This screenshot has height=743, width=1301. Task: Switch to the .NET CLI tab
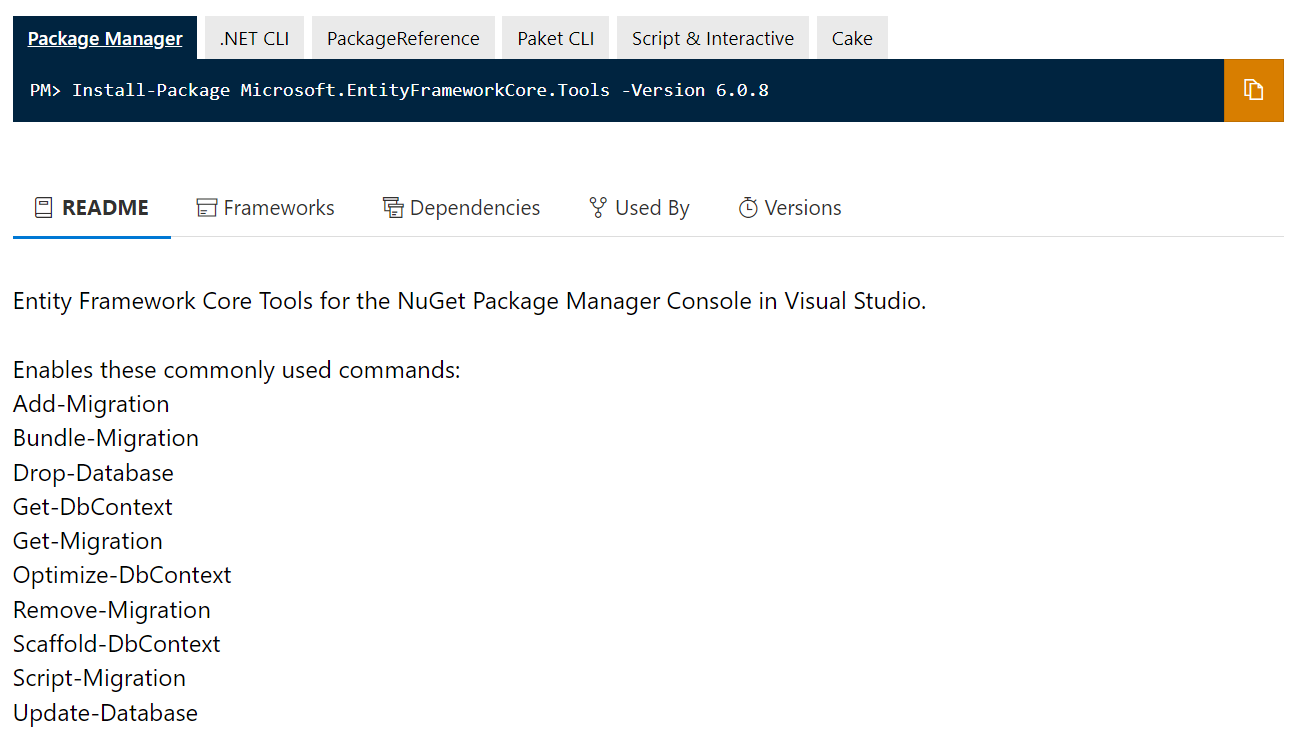(254, 38)
